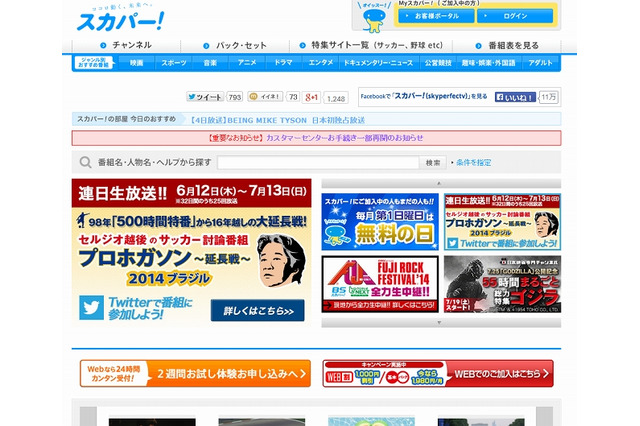This screenshot has height=426, width=640.
Task: Open the パック・セット menu
Action: coord(235,46)
